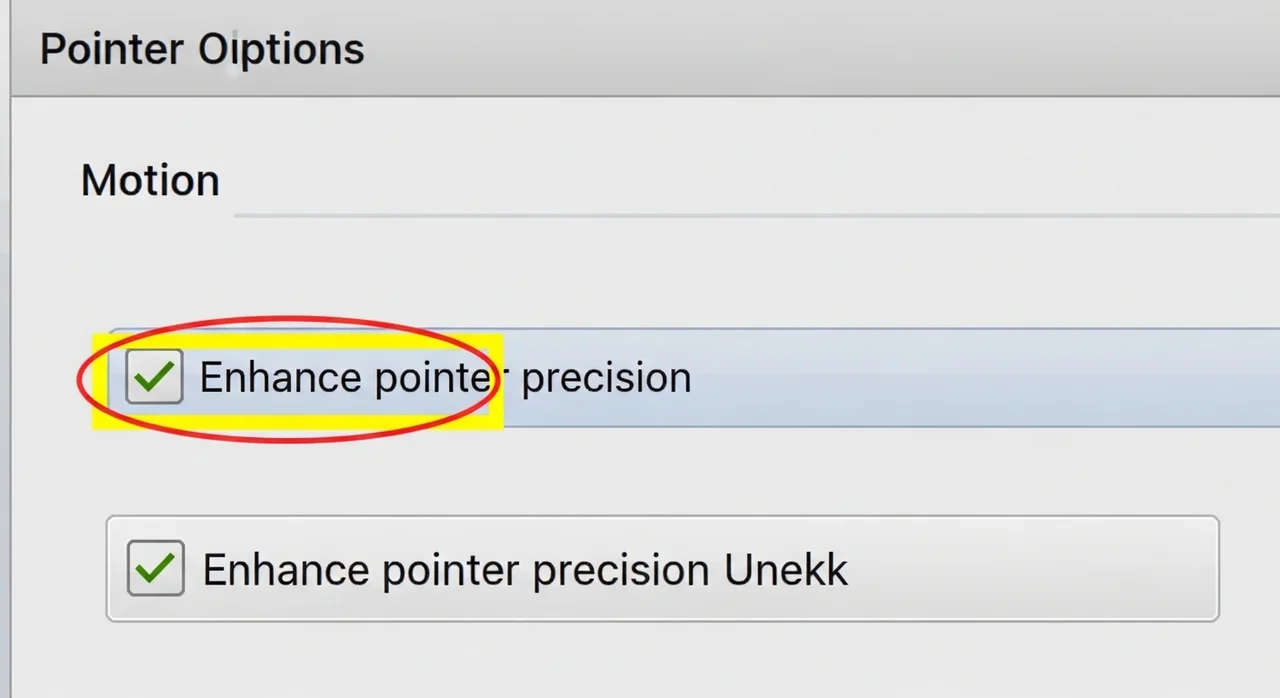Toggle the highlighted Enhance pointer precision checkbox
This screenshot has height=698, width=1280.
pyautogui.click(x=154, y=377)
